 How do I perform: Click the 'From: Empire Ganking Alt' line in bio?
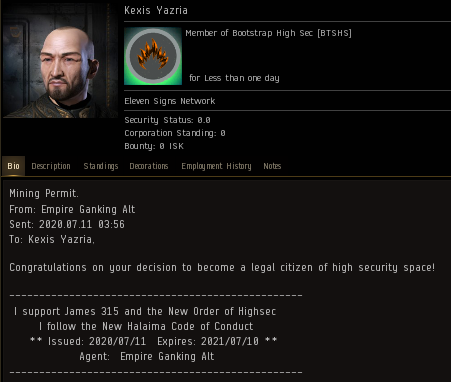pyautogui.click(x=72, y=209)
